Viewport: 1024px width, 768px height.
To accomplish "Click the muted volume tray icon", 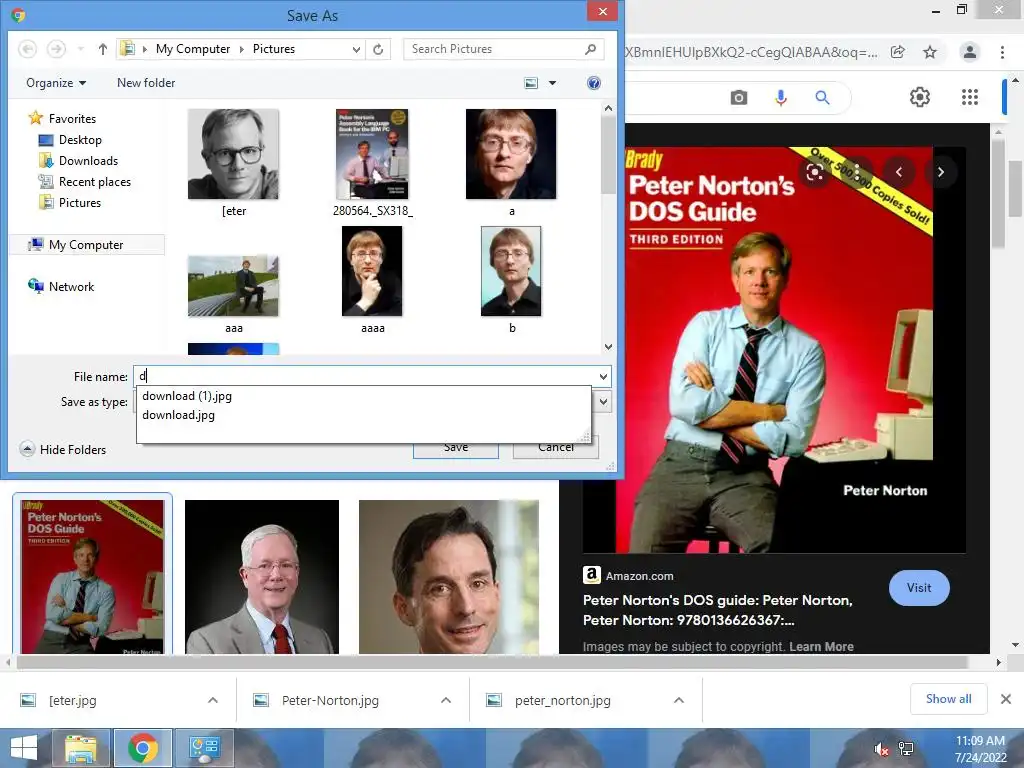I will (x=881, y=749).
